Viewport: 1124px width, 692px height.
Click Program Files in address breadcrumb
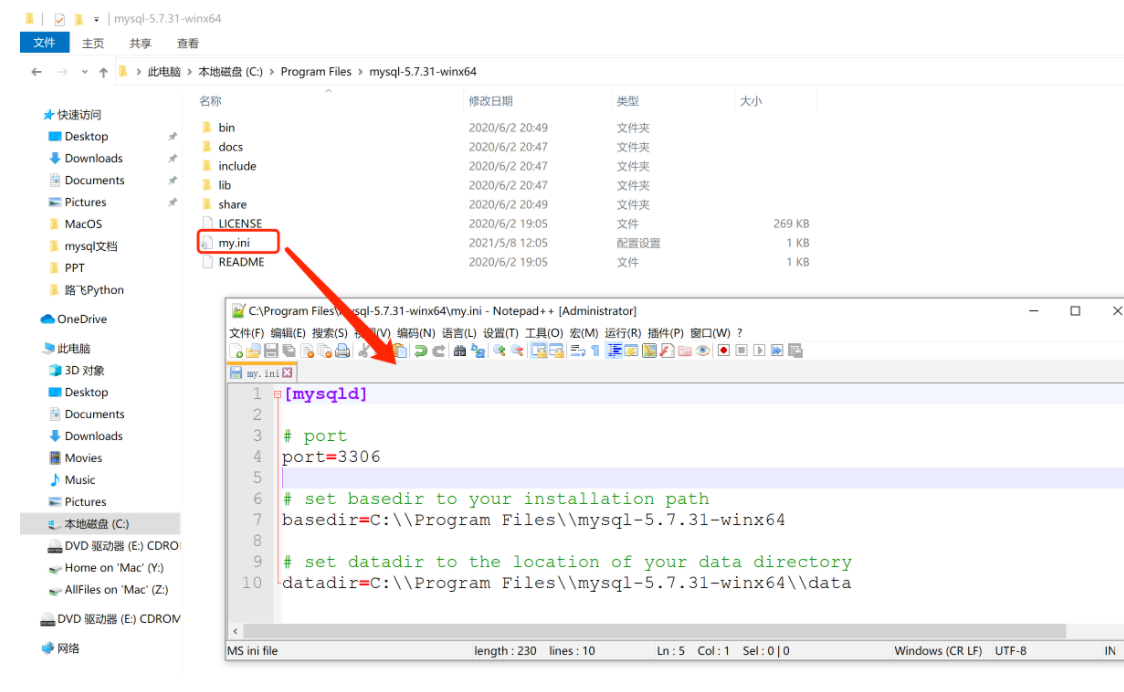click(316, 72)
